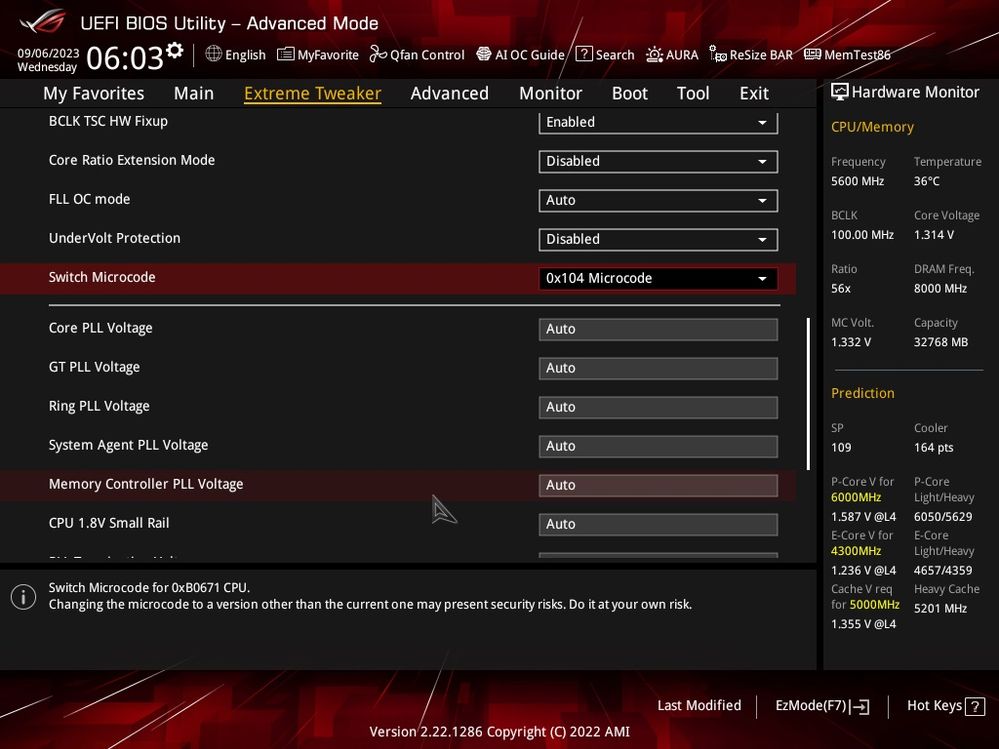Open the Search function

click(605, 54)
